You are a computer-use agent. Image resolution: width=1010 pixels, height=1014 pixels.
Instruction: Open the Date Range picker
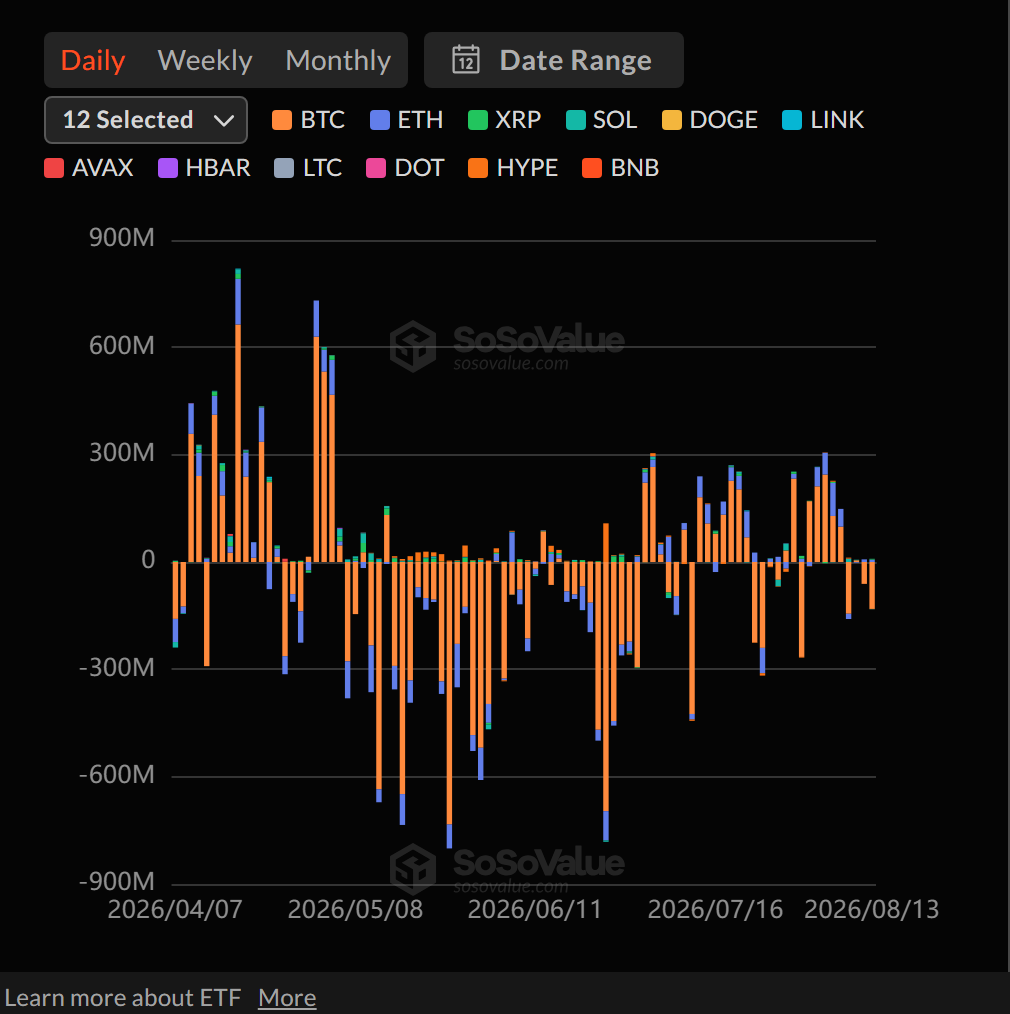(x=553, y=60)
